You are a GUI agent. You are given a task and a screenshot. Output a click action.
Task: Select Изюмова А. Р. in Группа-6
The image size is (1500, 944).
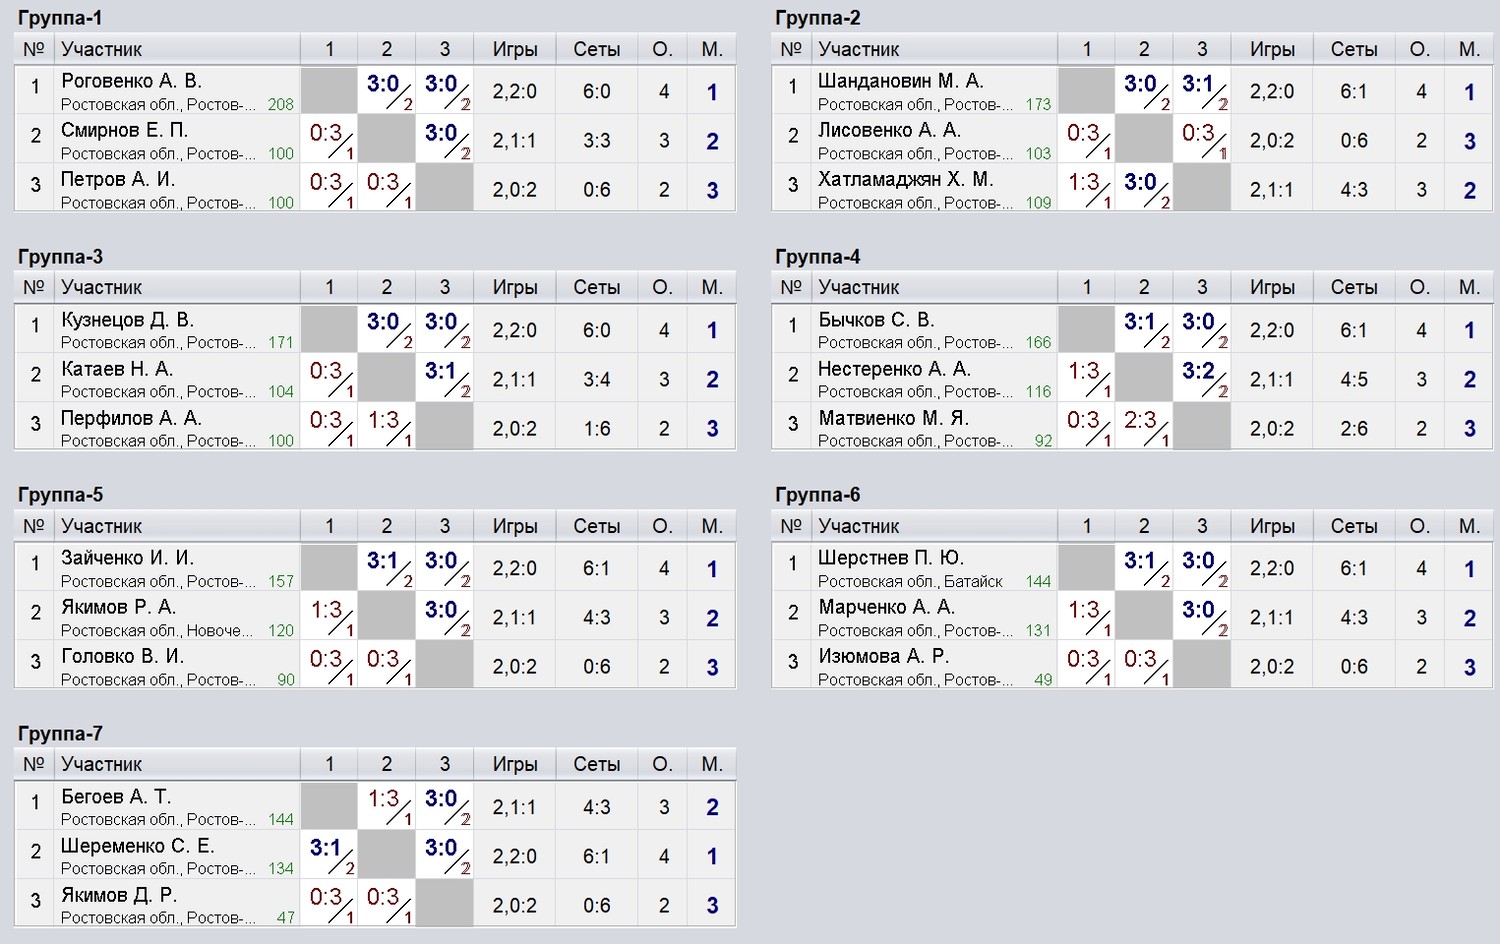[884, 657]
